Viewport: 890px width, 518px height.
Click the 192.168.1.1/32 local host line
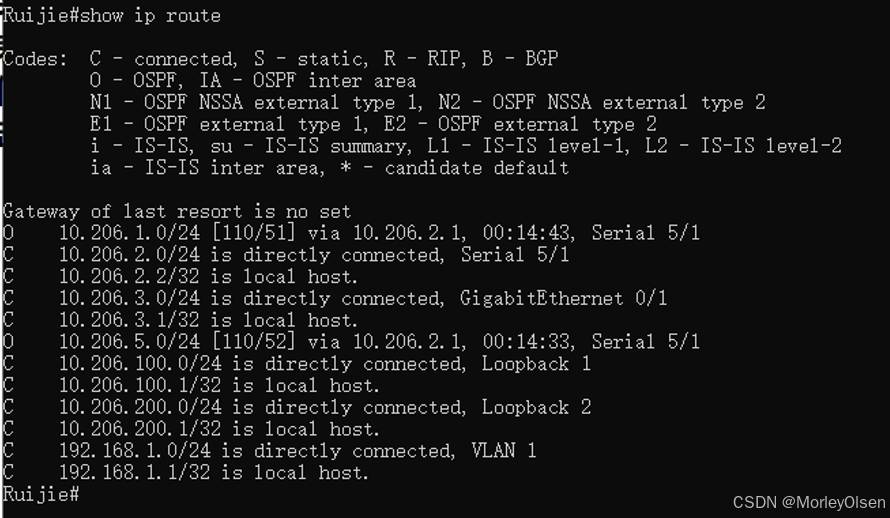[x=214, y=472]
